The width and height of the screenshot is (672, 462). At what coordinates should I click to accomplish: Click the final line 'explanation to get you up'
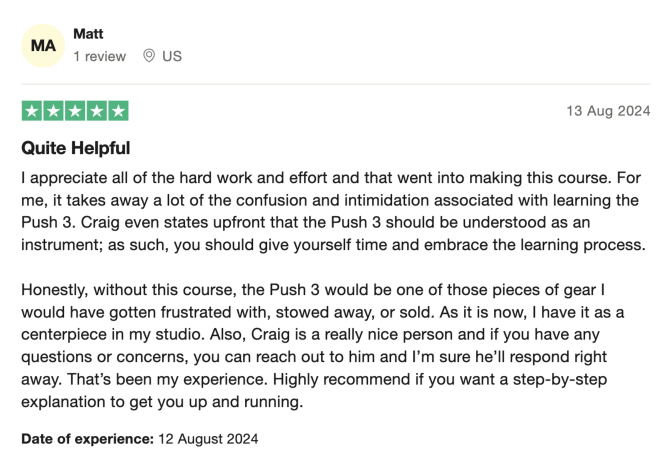pos(162,402)
